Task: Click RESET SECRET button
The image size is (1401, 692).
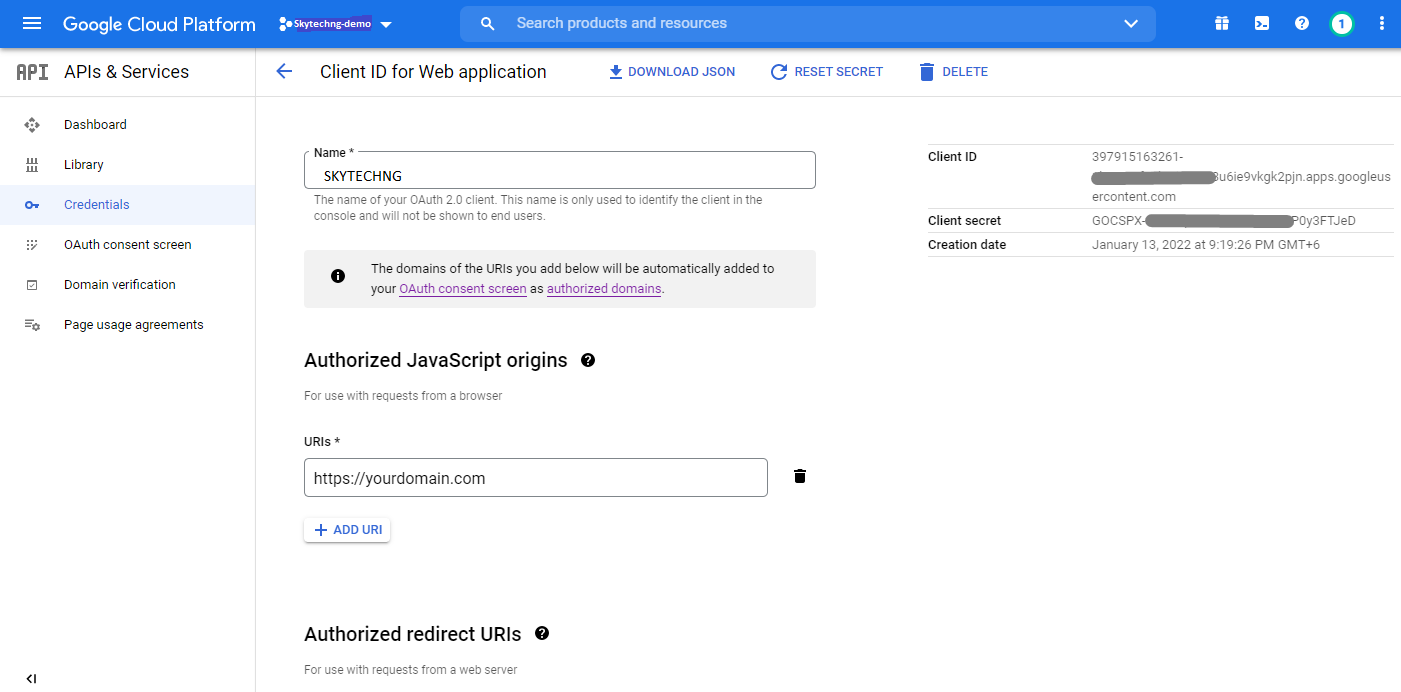Action: [827, 72]
